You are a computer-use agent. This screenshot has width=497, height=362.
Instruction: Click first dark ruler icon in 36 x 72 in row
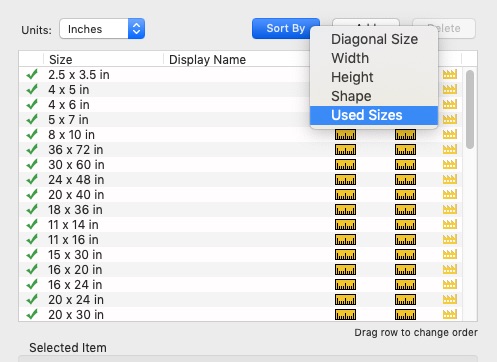[x=345, y=150]
